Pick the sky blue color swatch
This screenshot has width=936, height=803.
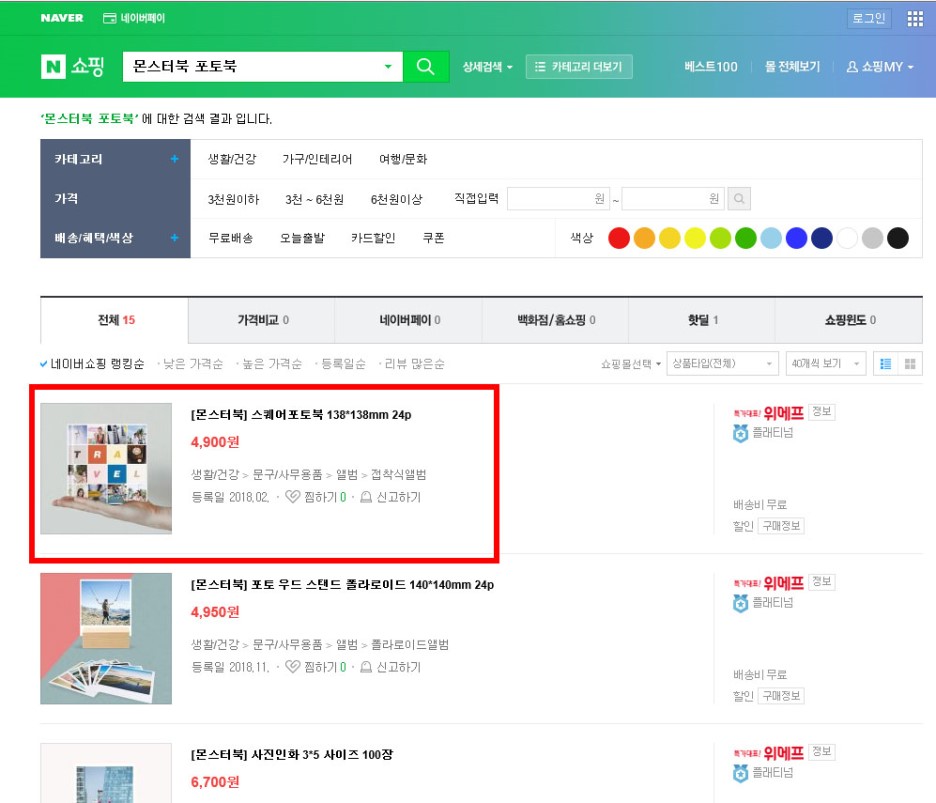point(771,238)
